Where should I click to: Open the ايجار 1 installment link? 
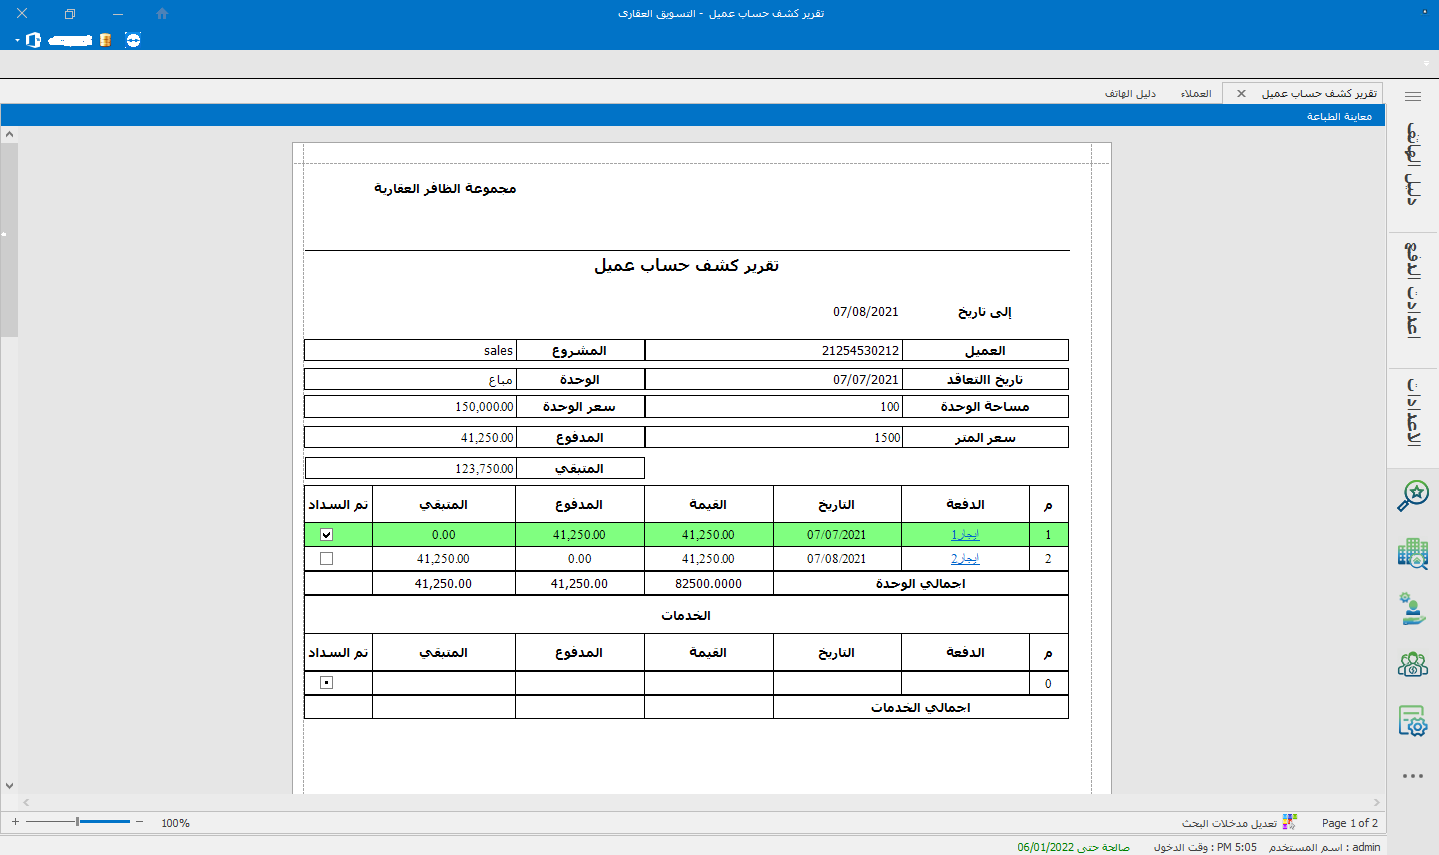pyautogui.click(x=965, y=535)
